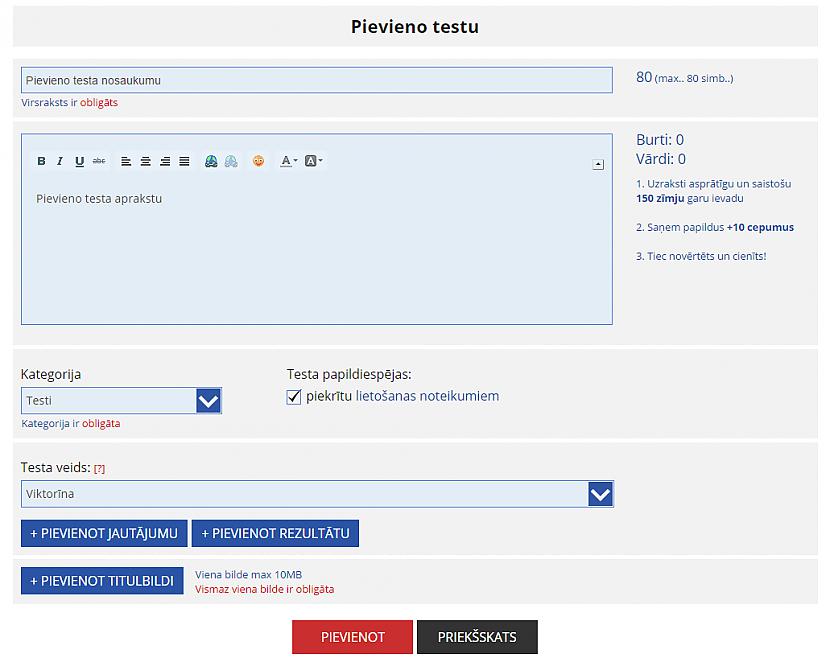Click the test title input field
Image resolution: width=830 pixels, height=662 pixels.
click(317, 80)
